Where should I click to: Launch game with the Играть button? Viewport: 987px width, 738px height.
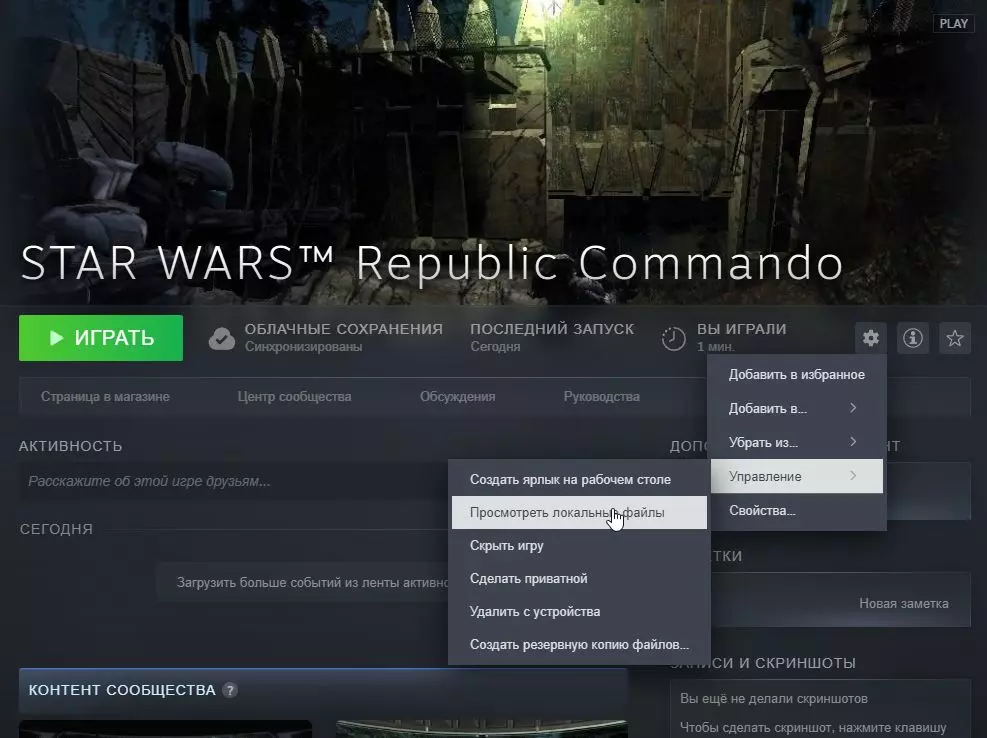[x=101, y=338]
